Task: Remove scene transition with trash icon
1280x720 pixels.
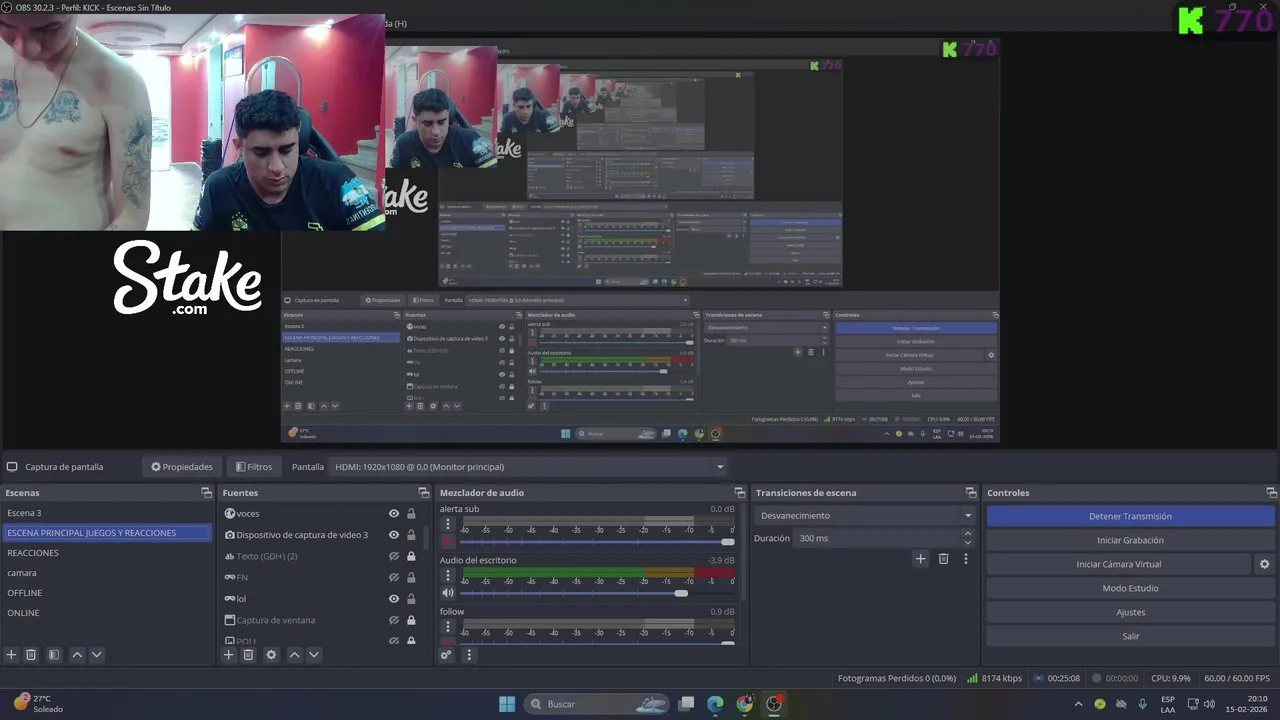Action: (x=943, y=559)
